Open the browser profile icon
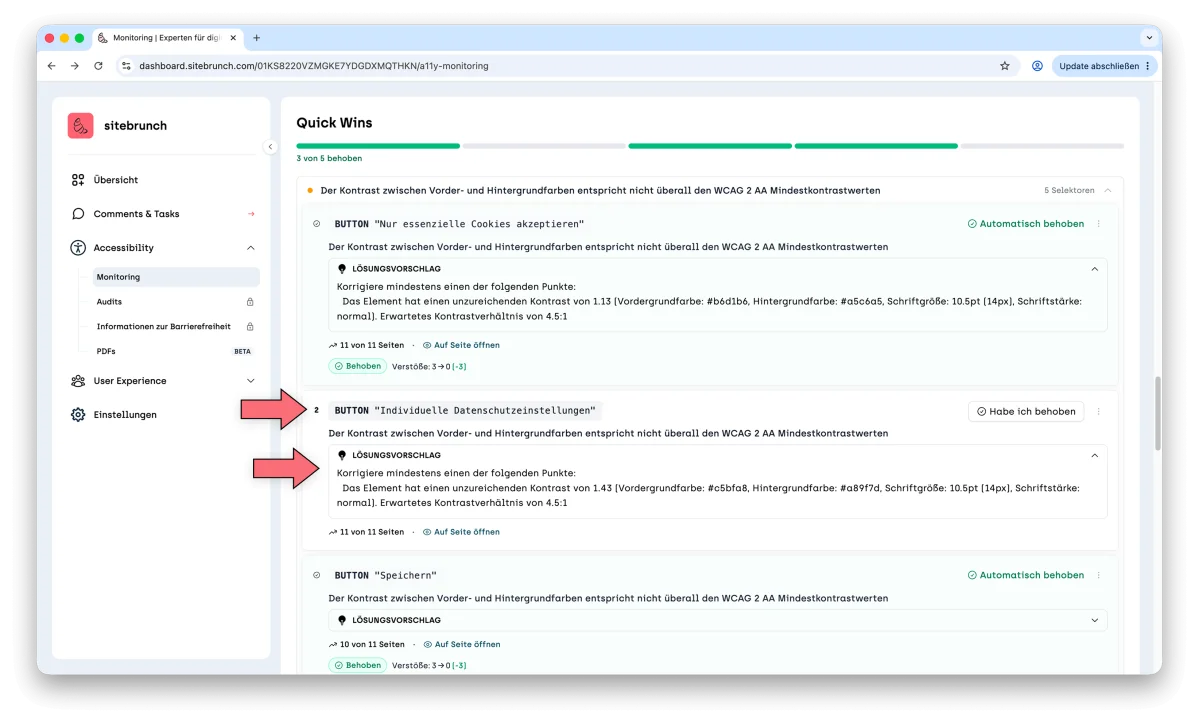Screen dimensions: 1199x723 (1037, 66)
